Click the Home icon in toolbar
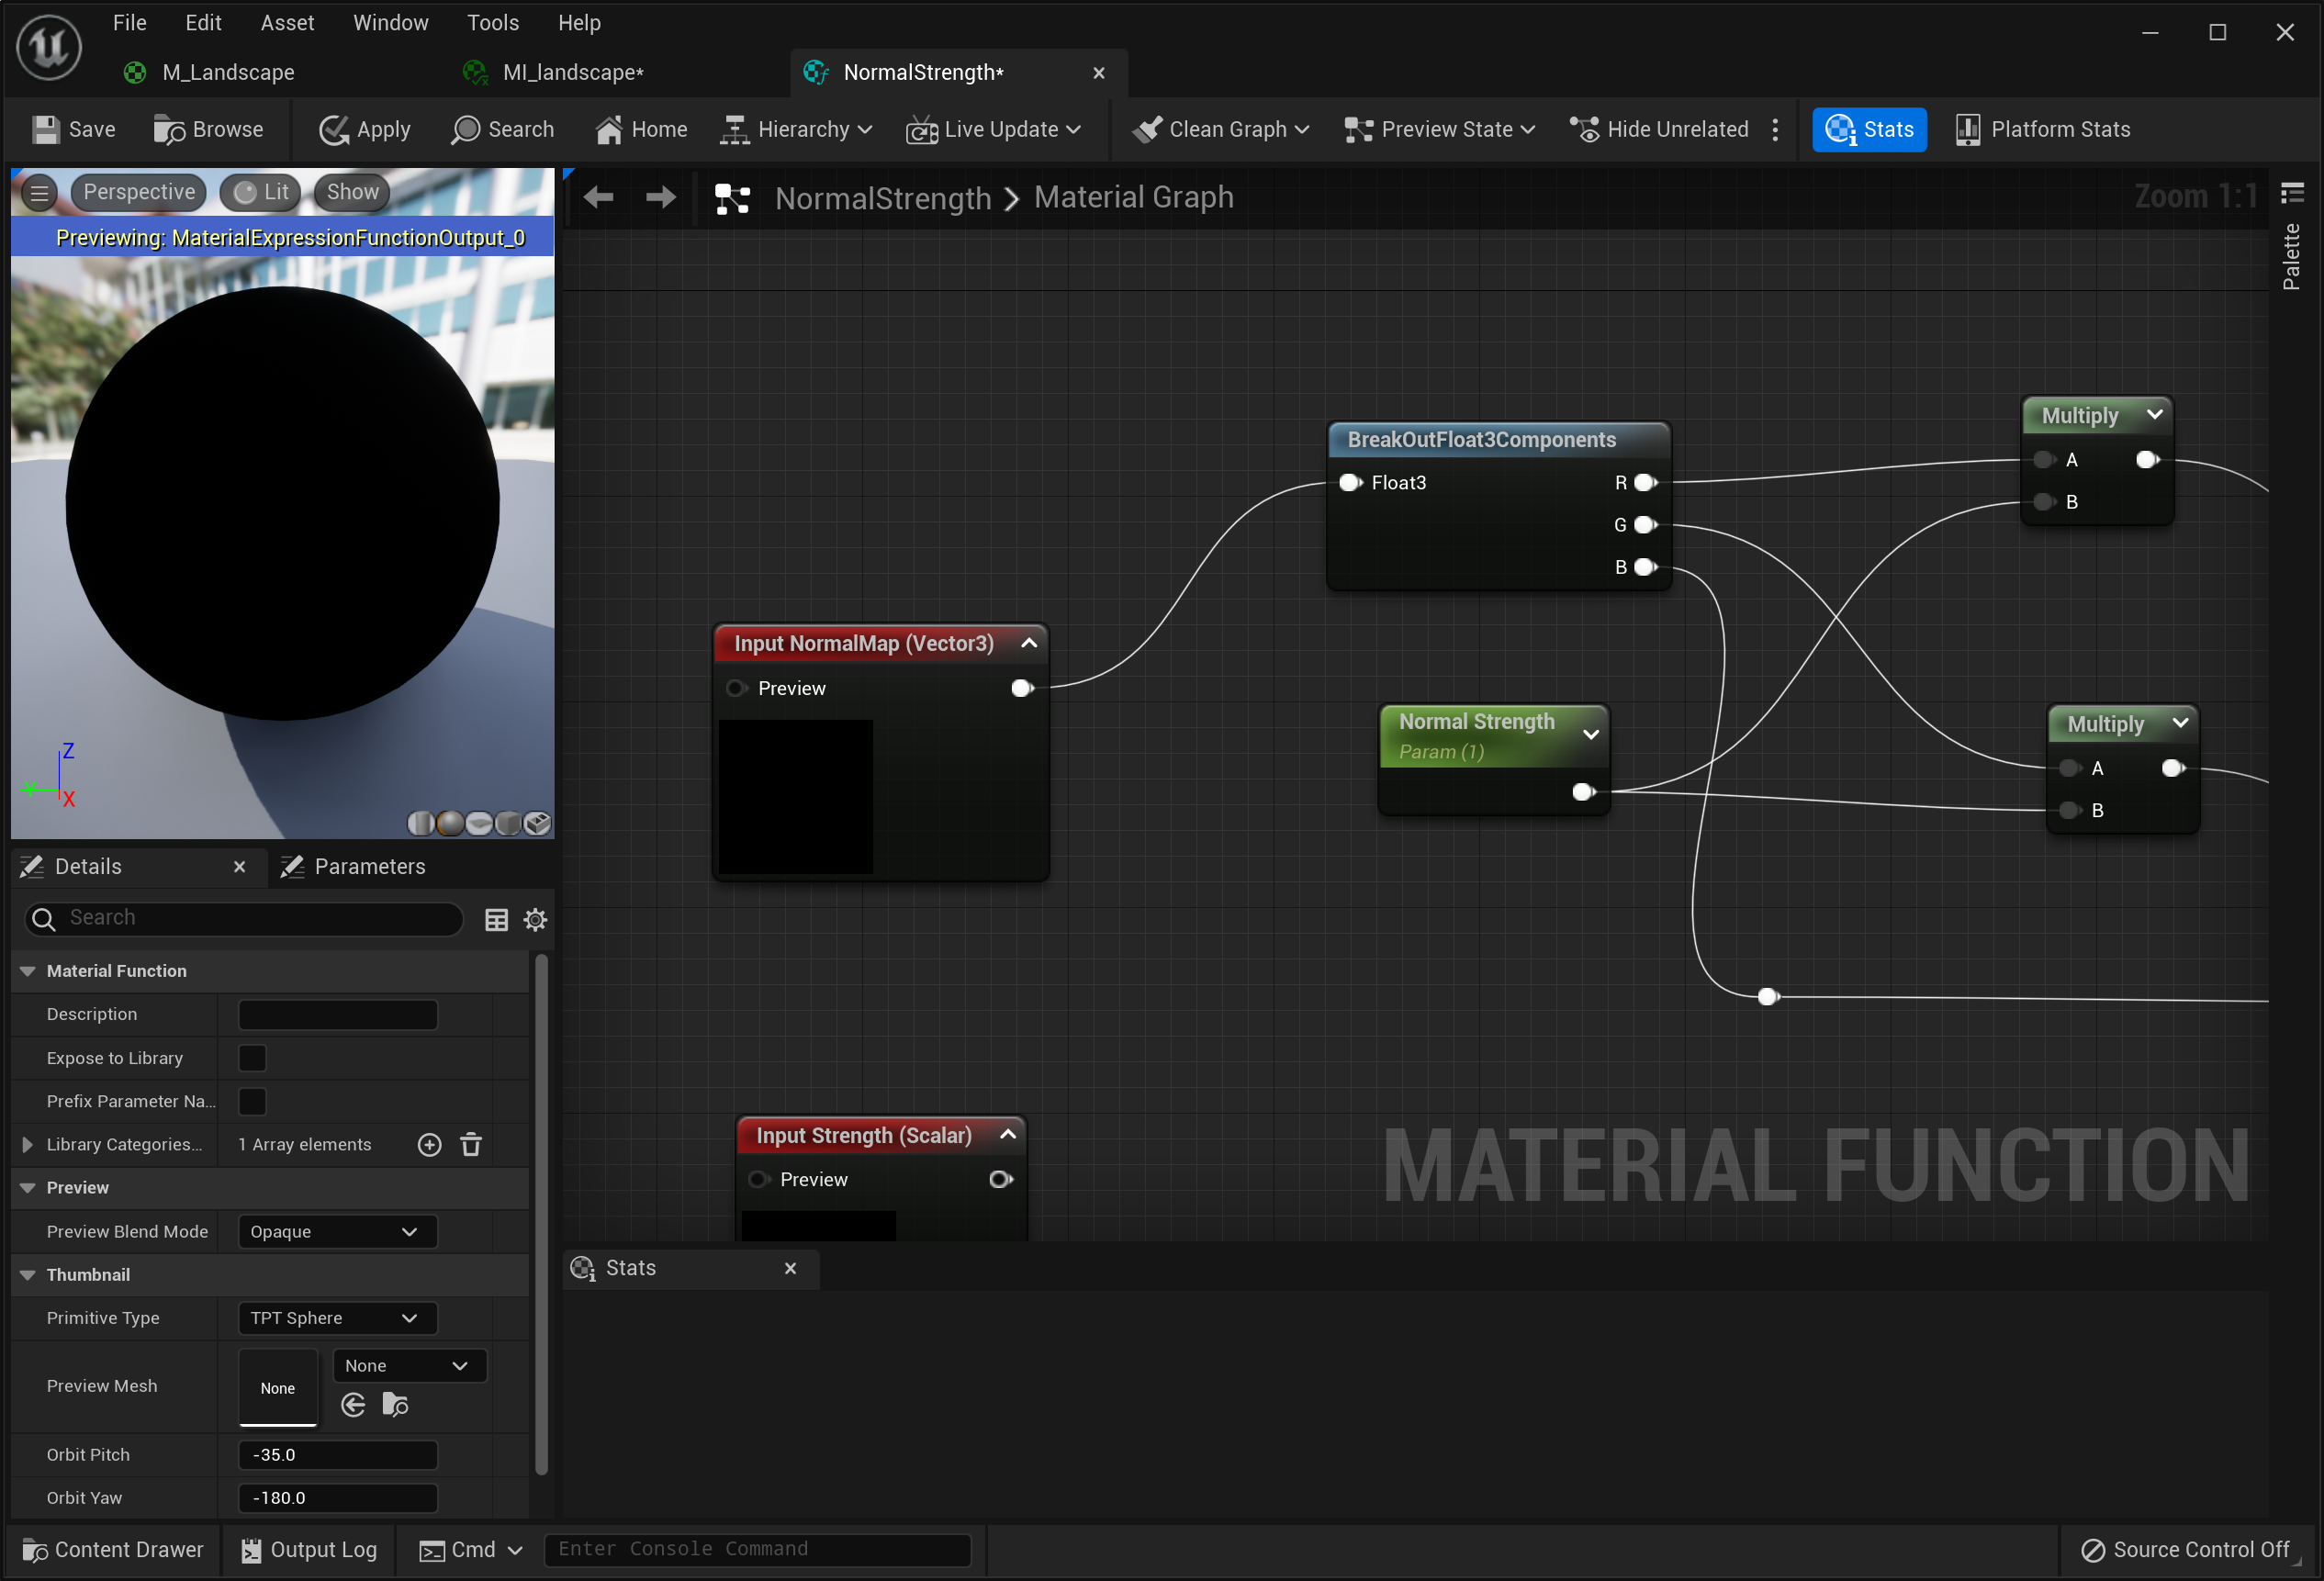Screen dimensions: 2324x1581 [608, 129]
